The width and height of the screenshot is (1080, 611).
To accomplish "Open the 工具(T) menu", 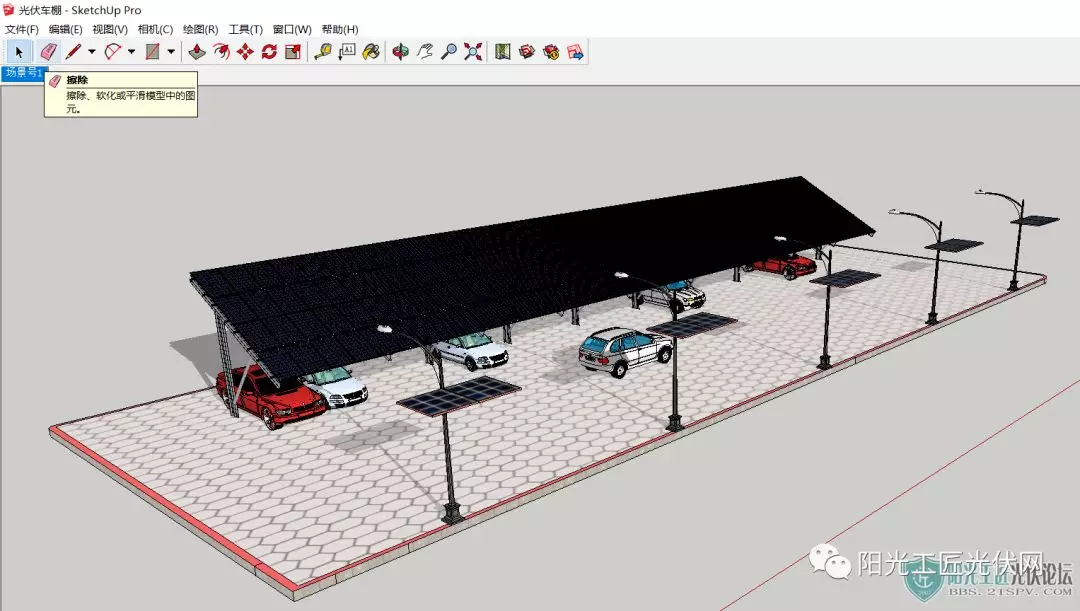I will [245, 29].
